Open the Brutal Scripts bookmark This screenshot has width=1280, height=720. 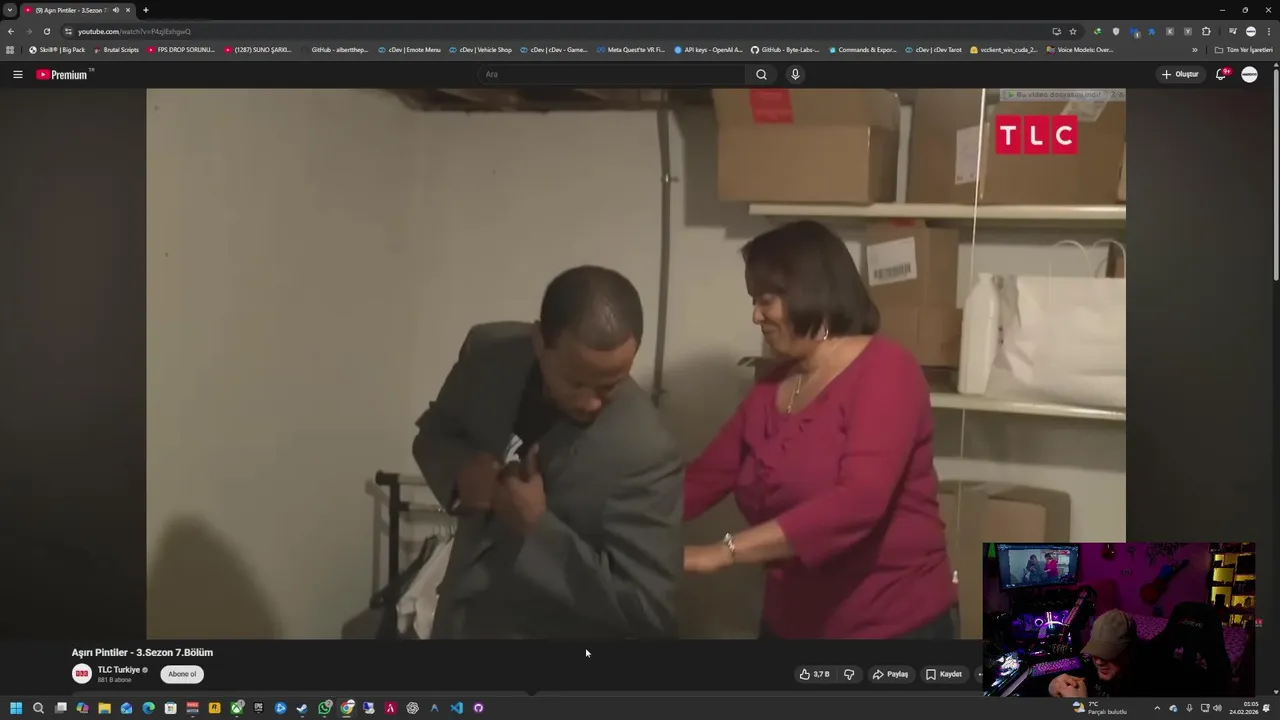tap(117, 50)
